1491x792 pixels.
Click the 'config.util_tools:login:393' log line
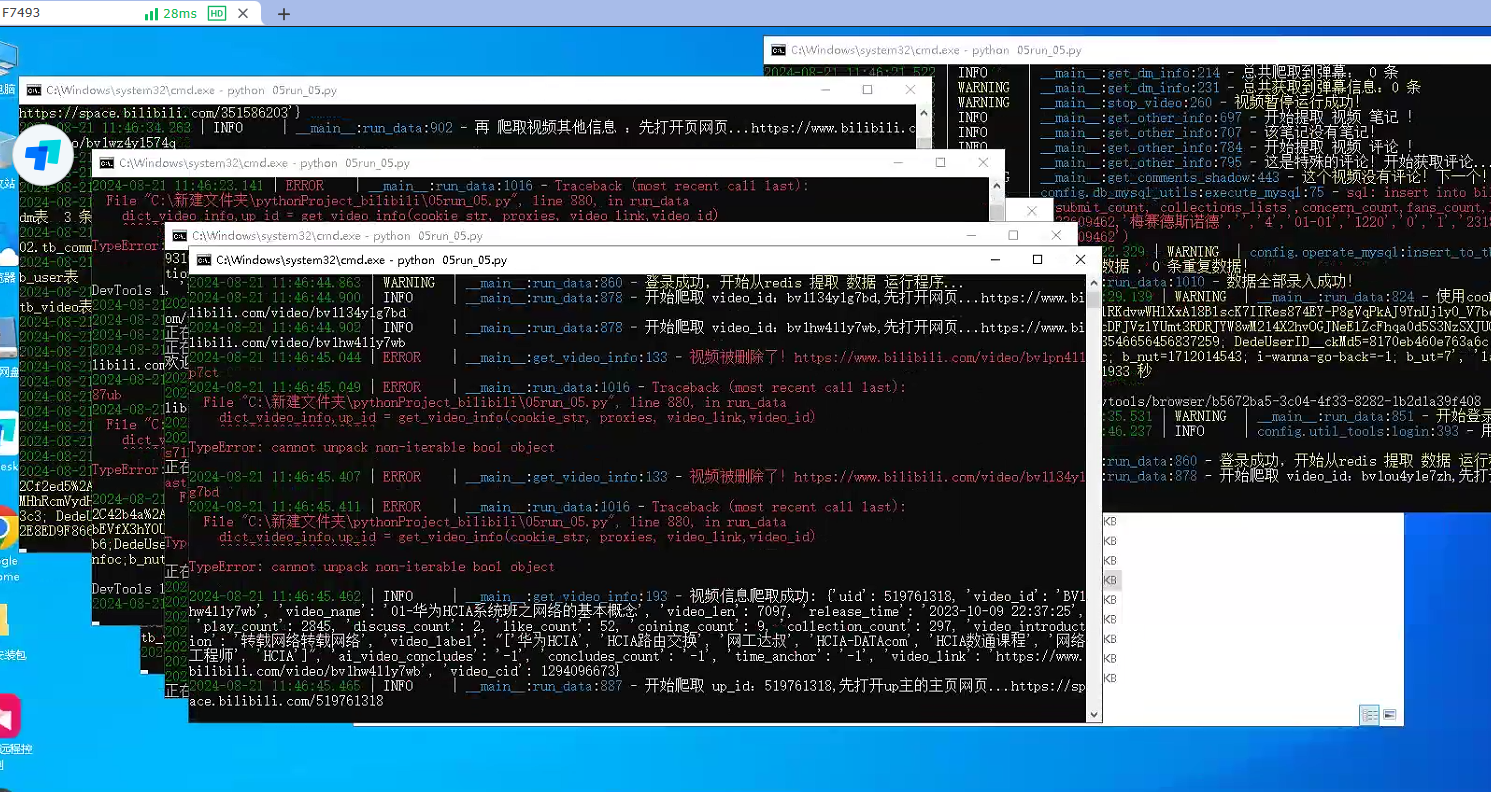1296,431
